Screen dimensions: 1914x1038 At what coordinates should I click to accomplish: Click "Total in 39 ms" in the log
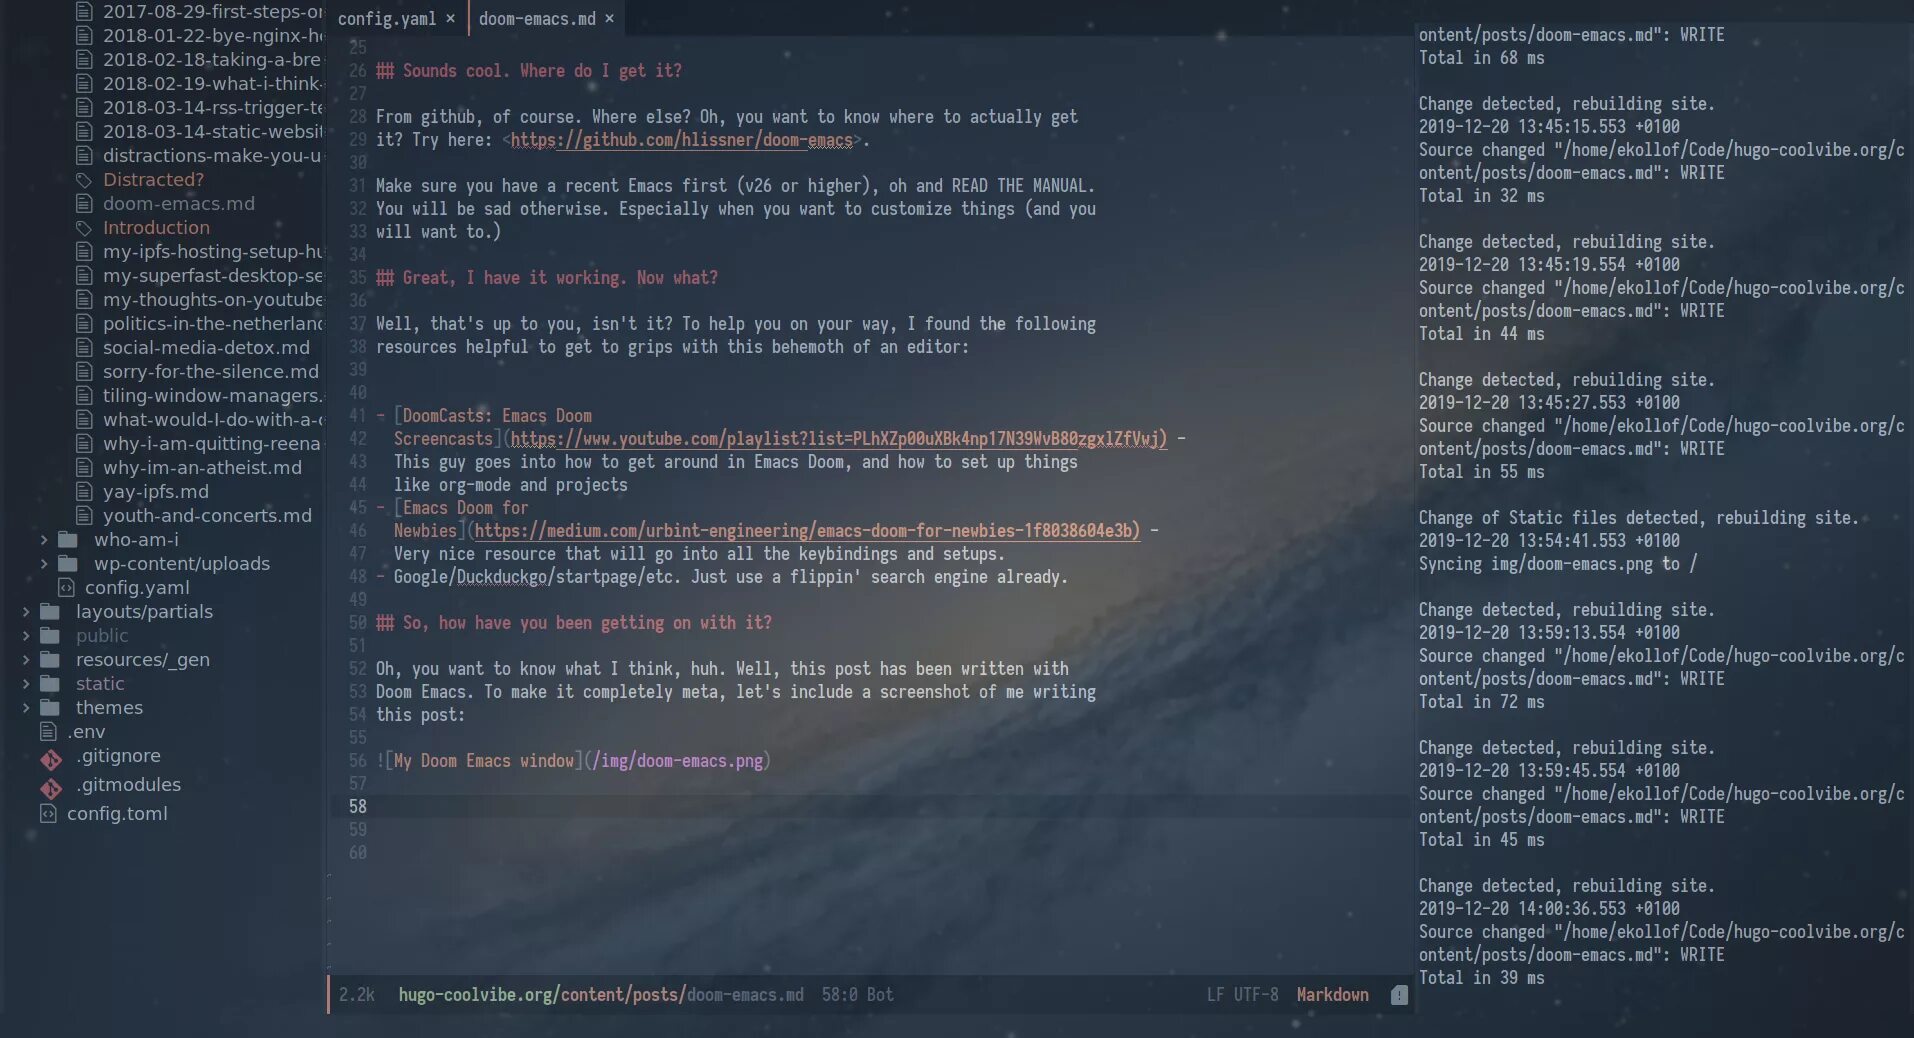(x=1481, y=978)
